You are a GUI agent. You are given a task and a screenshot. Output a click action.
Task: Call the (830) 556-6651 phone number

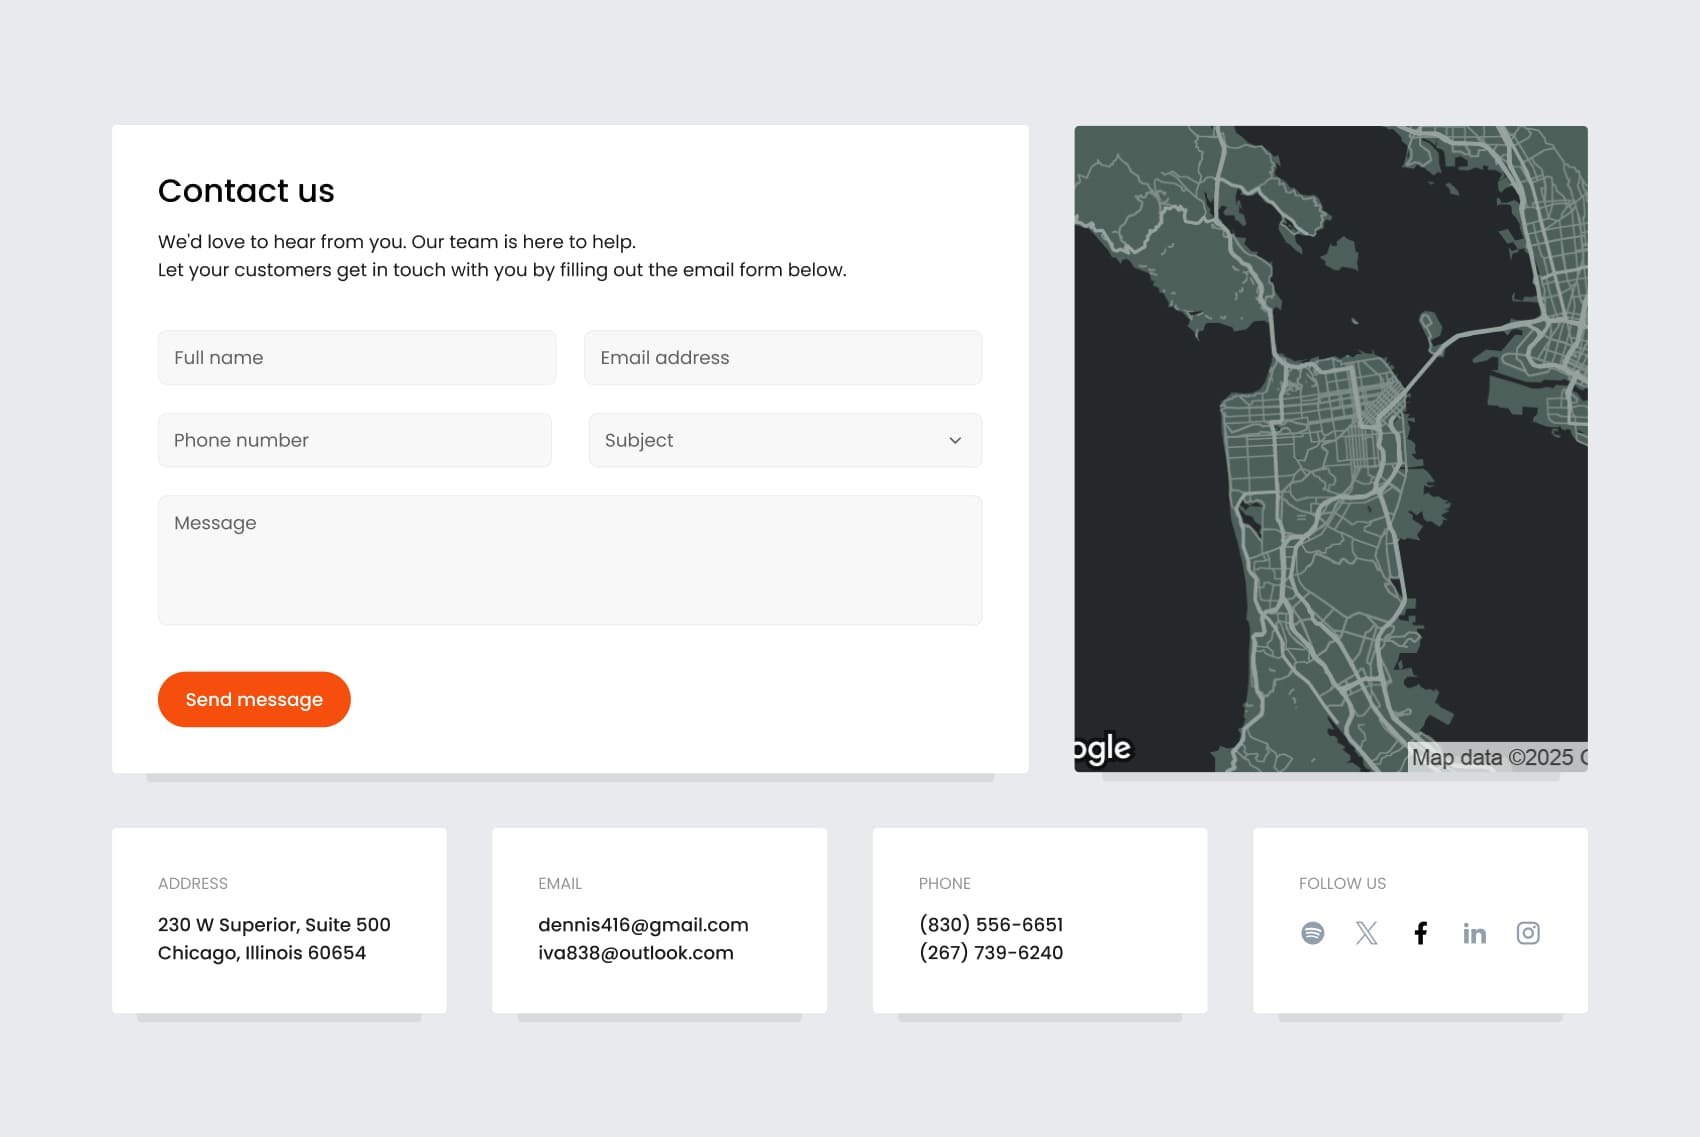(990, 925)
